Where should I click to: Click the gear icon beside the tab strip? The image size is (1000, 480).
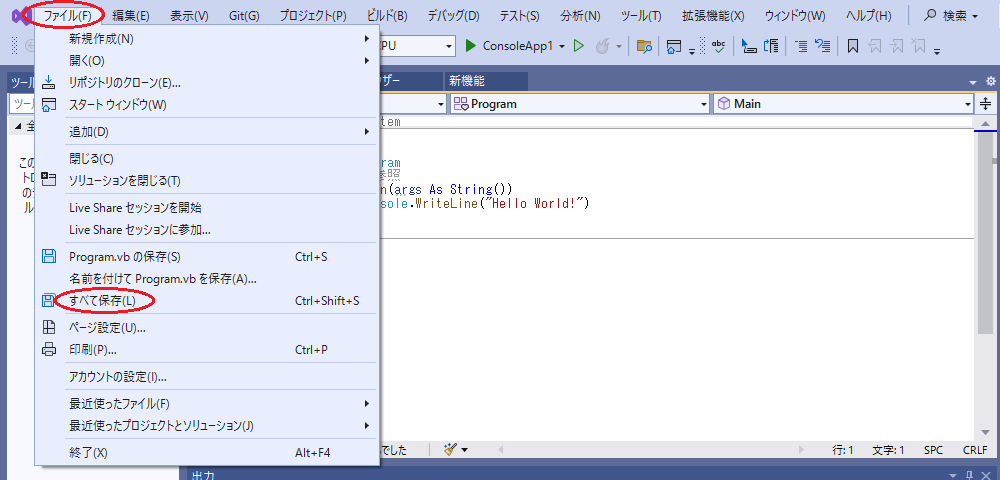pyautogui.click(x=990, y=82)
